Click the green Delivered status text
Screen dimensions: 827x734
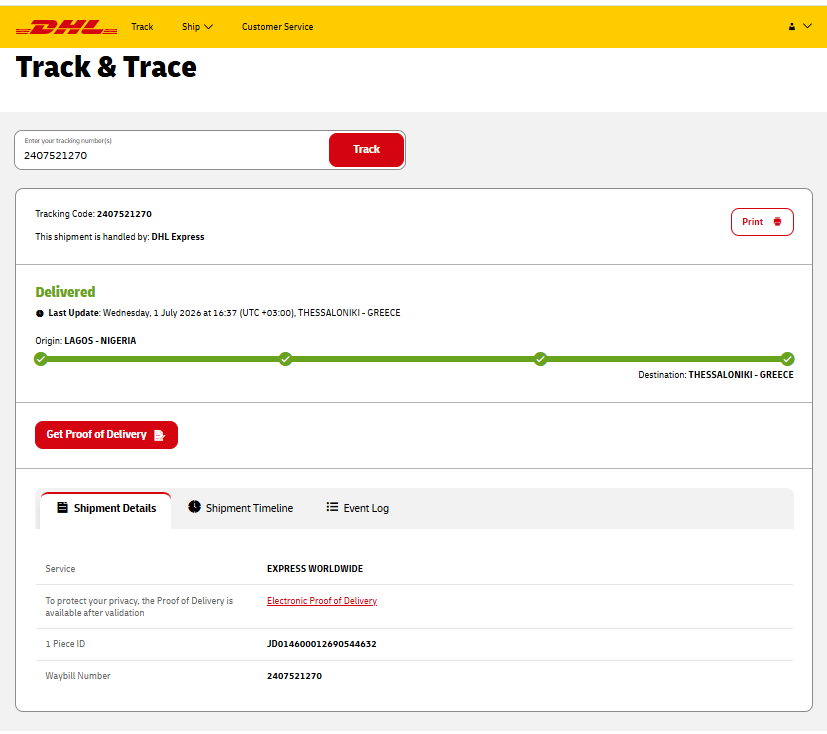(x=65, y=292)
